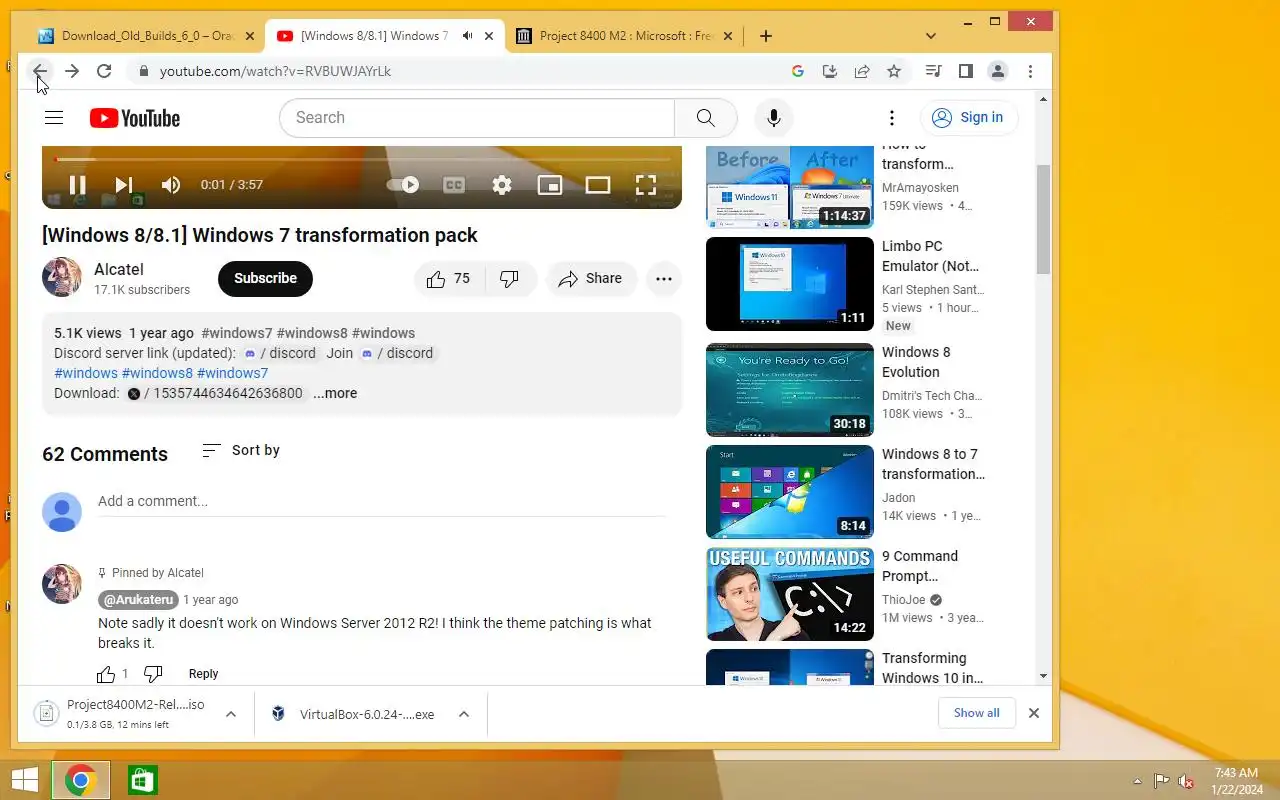Open YouTube settings three-dot menu
1280x800 pixels.
click(891, 118)
